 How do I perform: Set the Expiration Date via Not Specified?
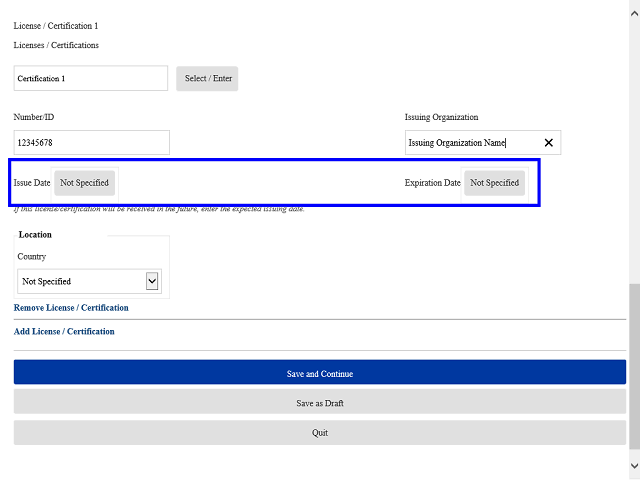coord(494,183)
